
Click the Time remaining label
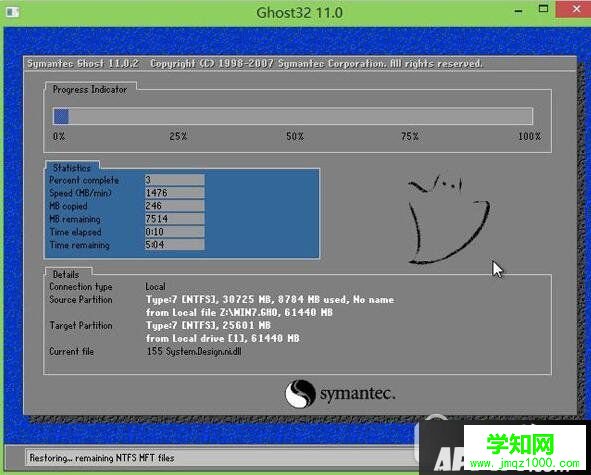[x=80, y=245]
